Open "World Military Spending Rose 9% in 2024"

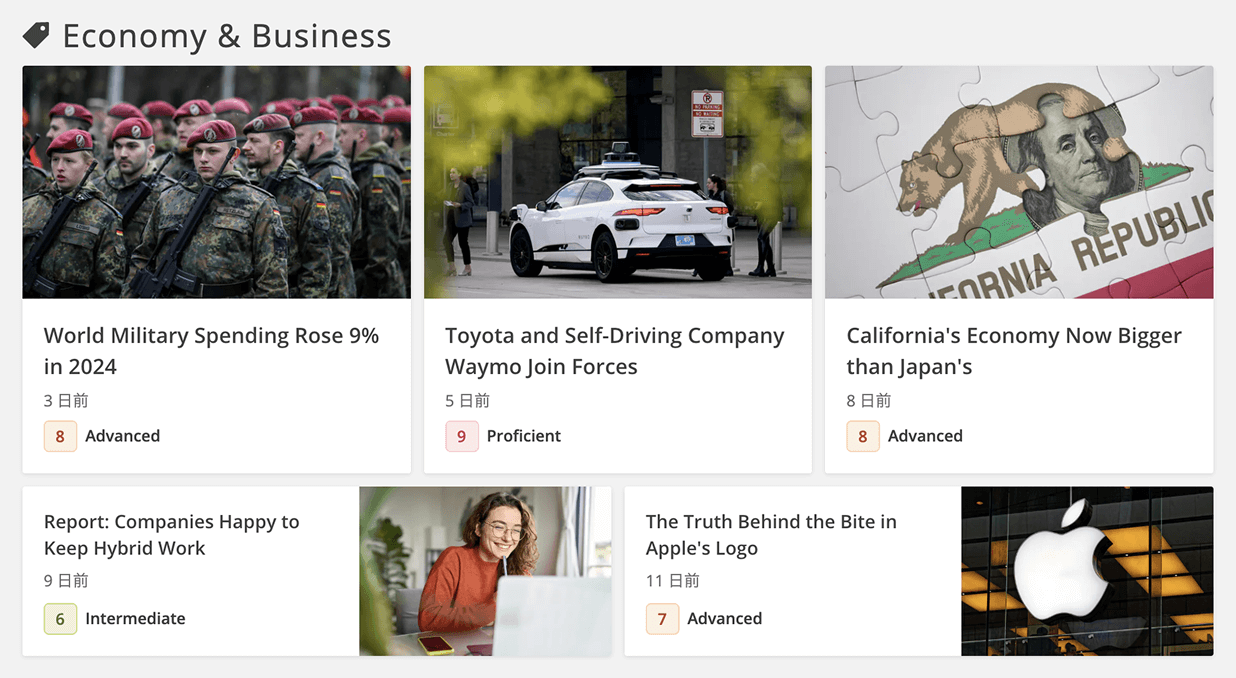(211, 351)
